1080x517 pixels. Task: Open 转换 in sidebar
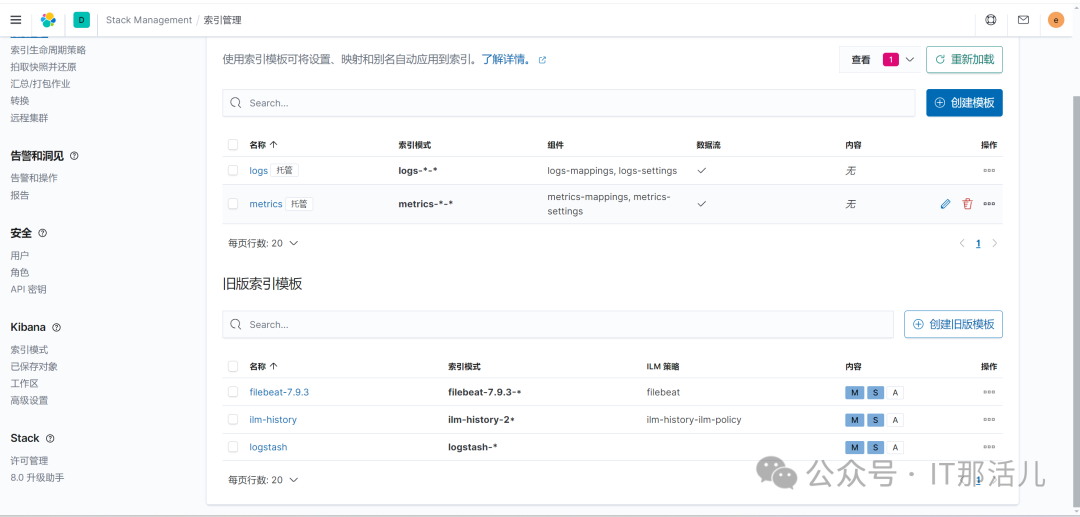(x=20, y=101)
